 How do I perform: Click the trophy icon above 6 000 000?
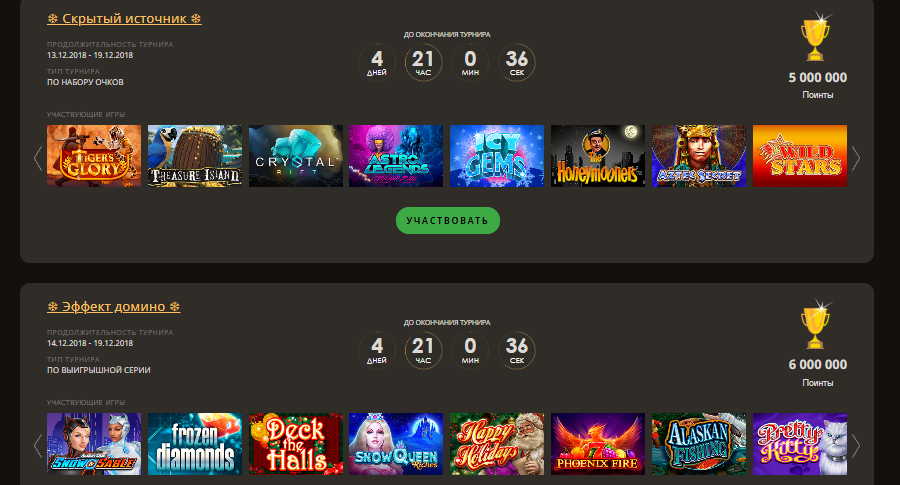816,325
